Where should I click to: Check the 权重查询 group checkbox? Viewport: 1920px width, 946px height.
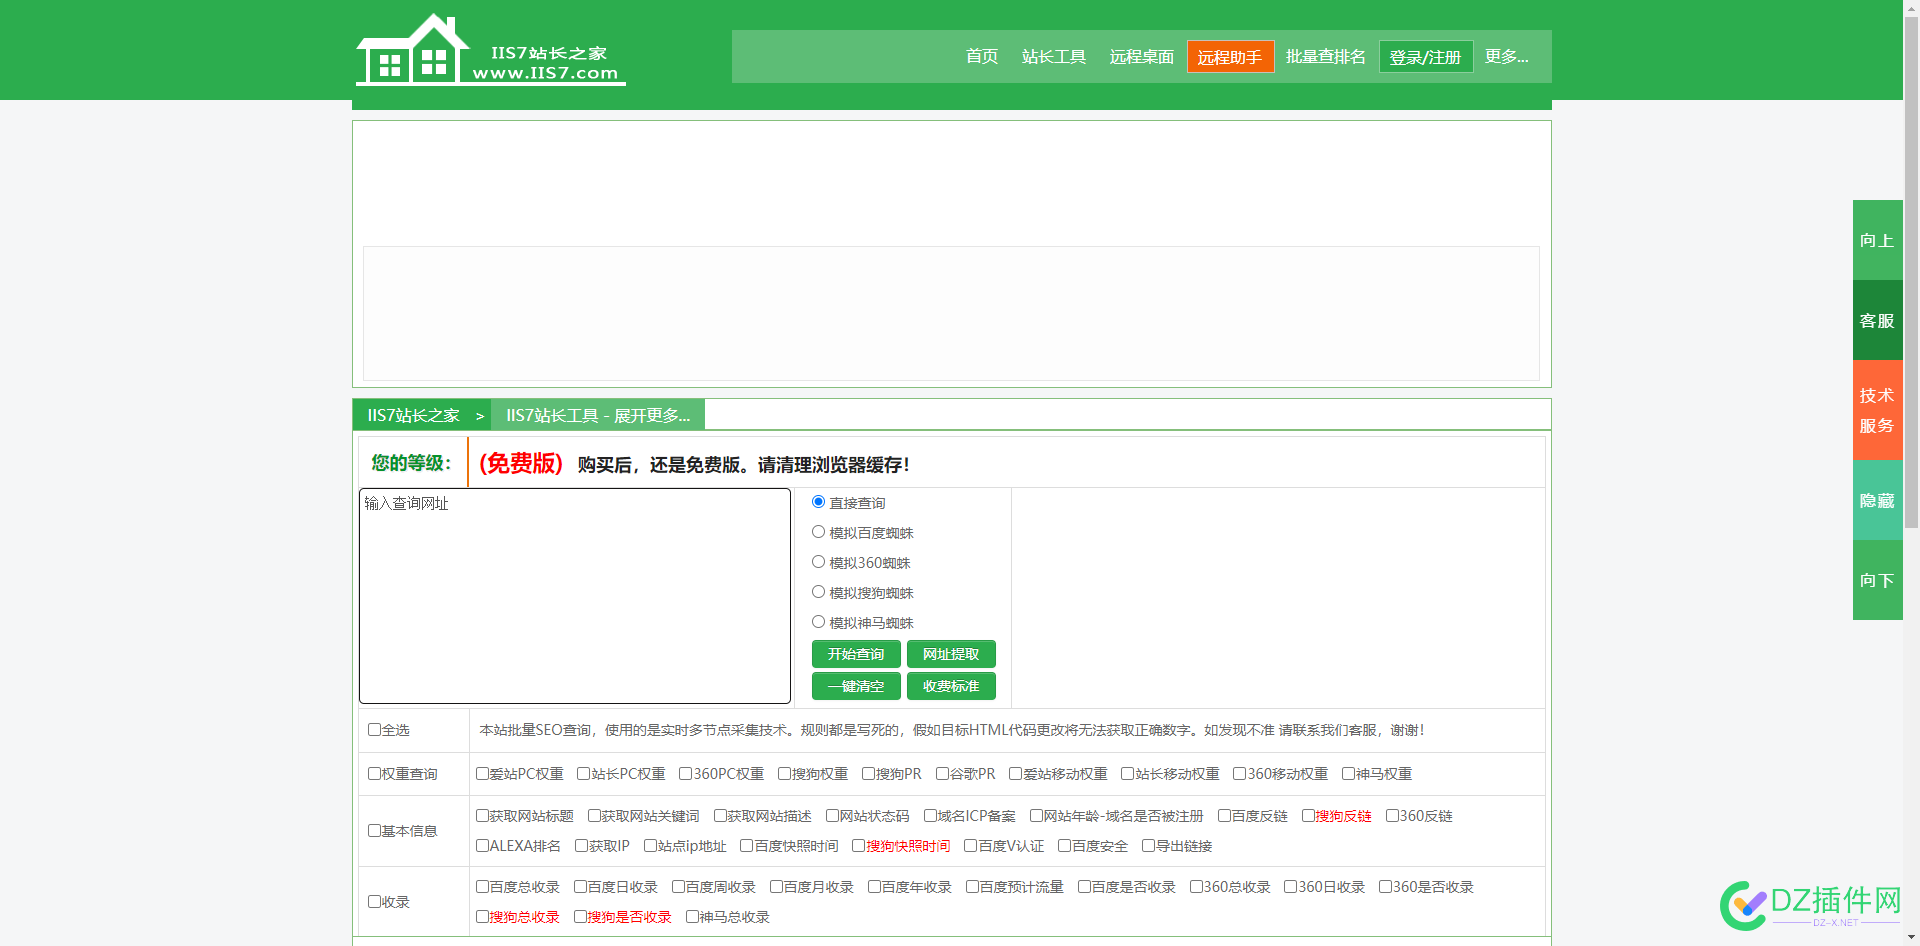[x=374, y=774]
